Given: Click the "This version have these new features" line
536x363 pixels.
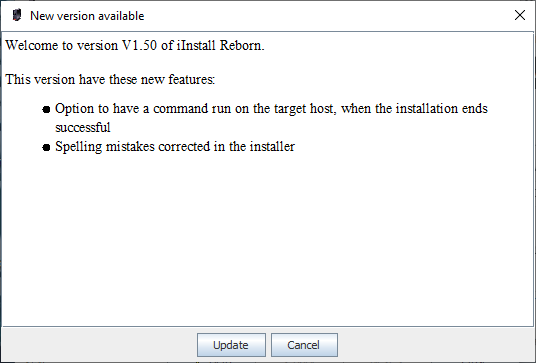Looking at the screenshot, I should coord(110,79).
